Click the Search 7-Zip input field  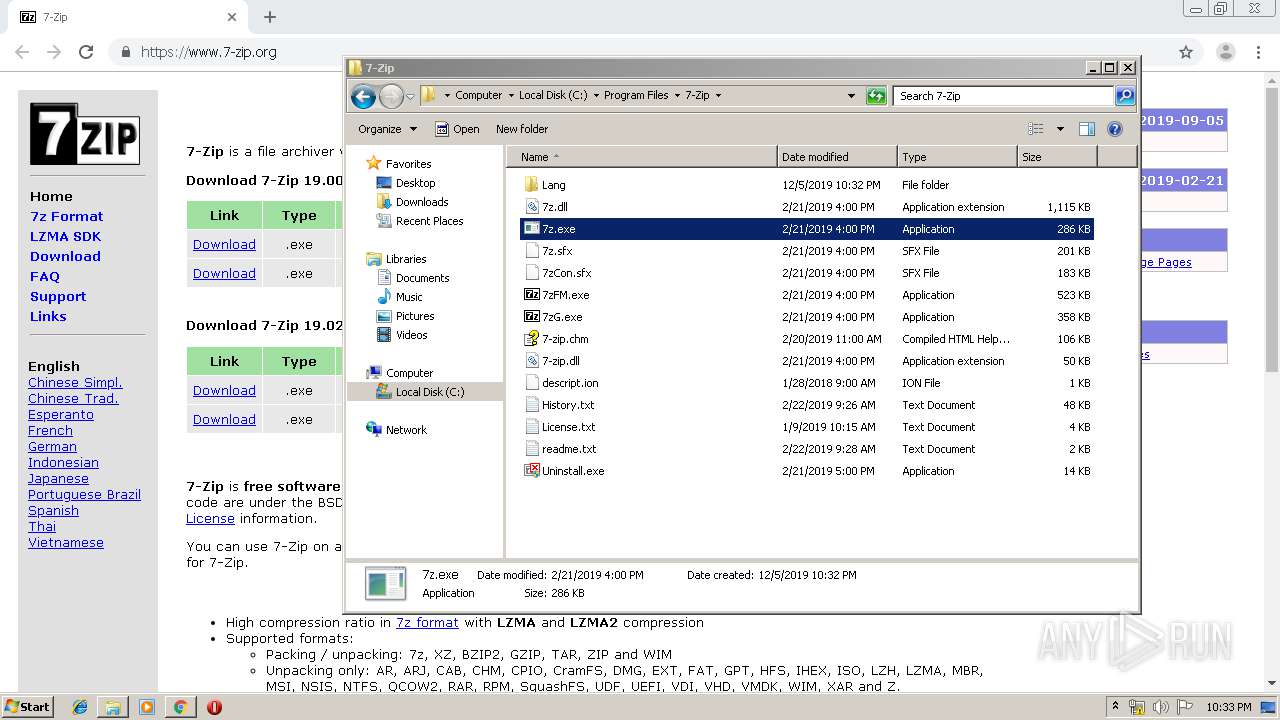coord(1003,96)
